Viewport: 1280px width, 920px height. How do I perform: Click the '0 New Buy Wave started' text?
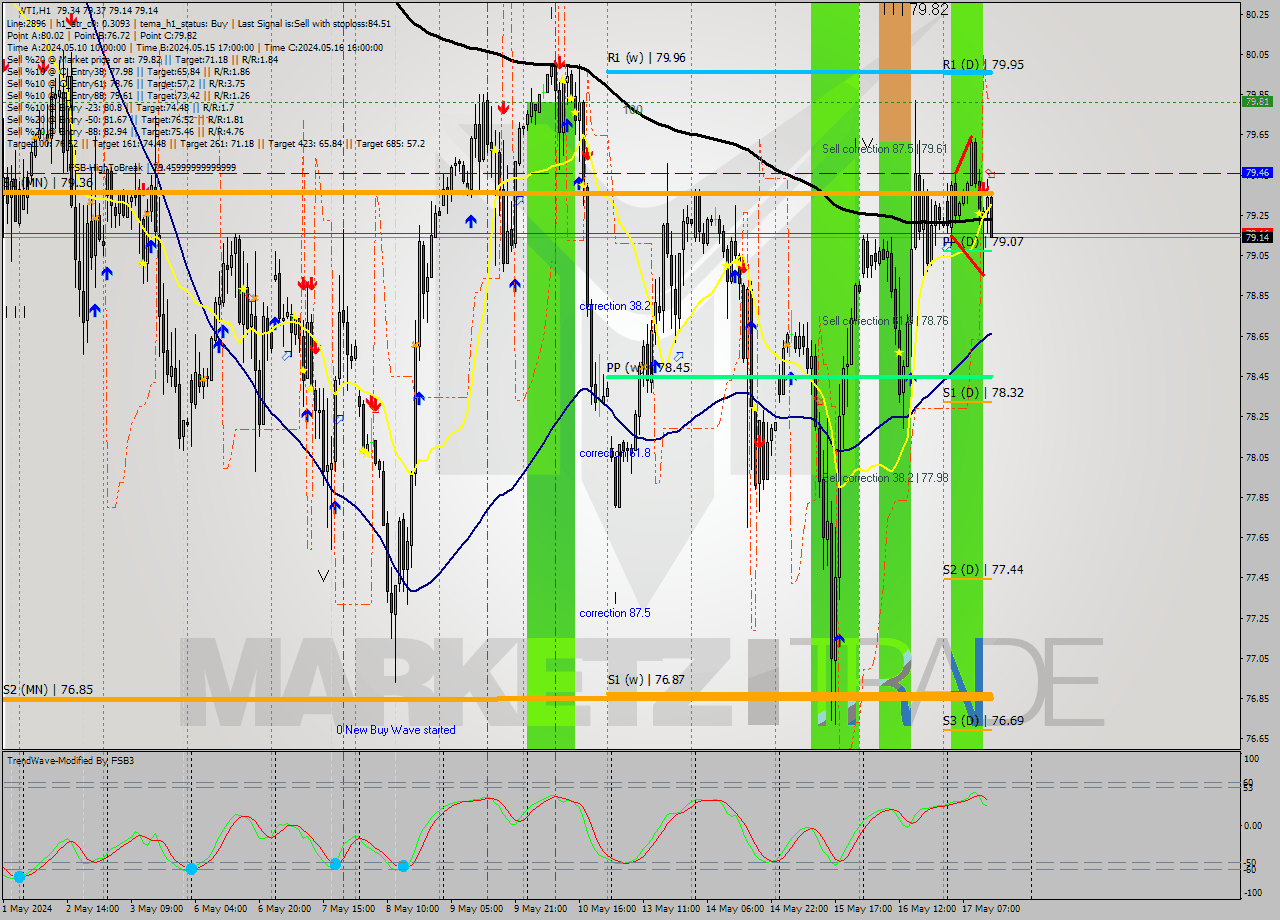(396, 730)
